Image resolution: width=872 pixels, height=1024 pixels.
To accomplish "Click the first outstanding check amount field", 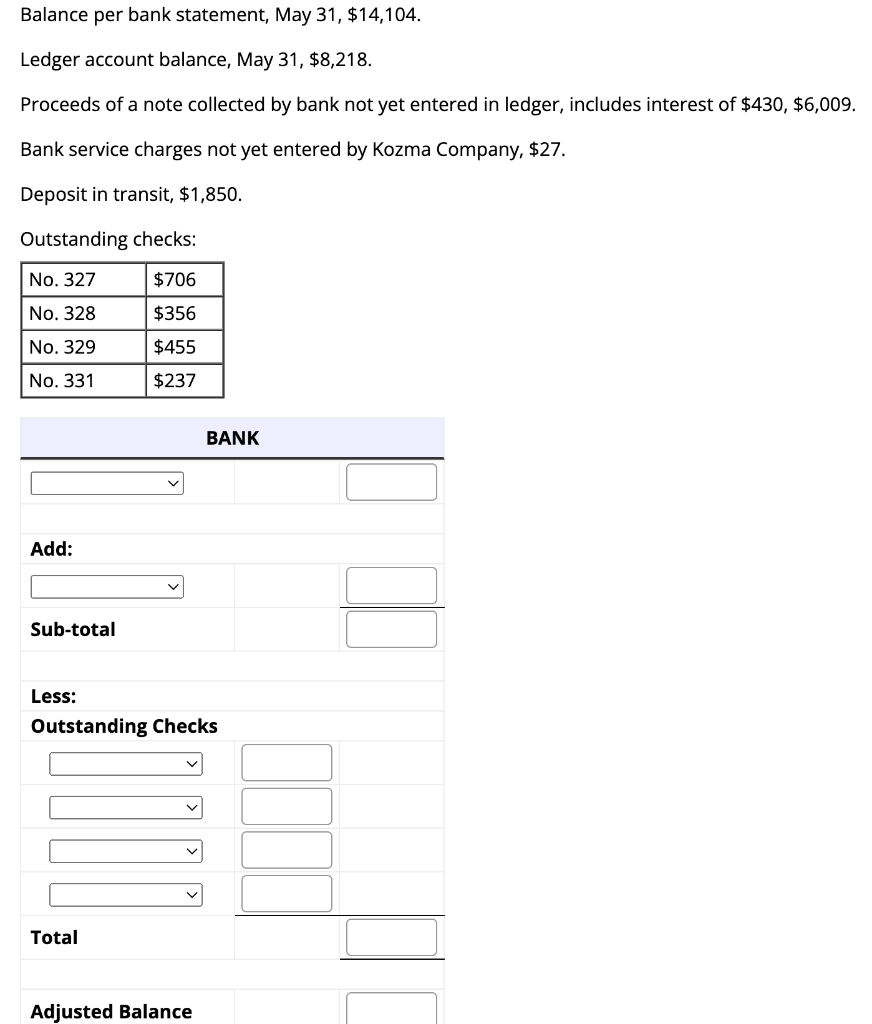I will pos(286,762).
